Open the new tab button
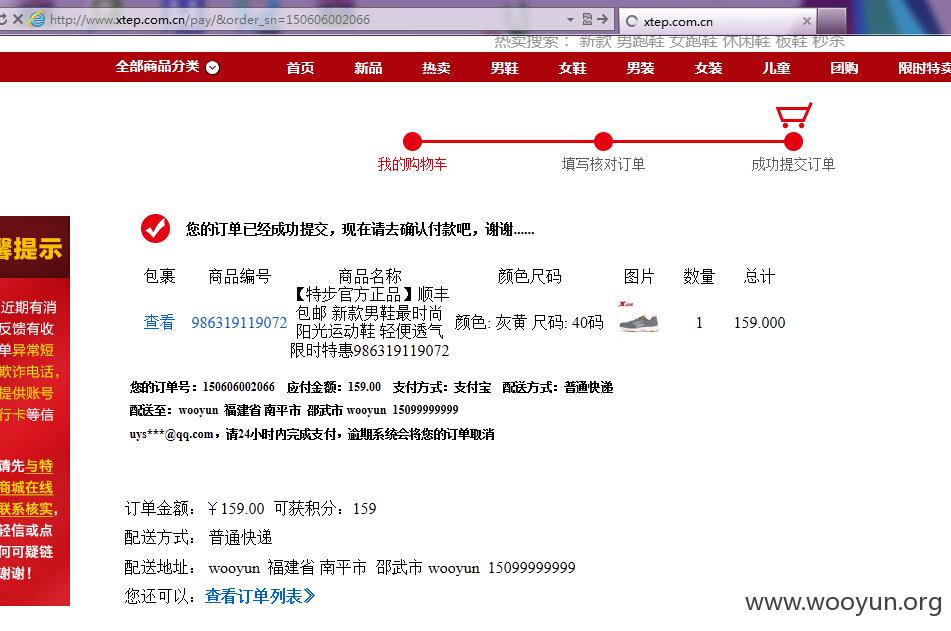Screen dimensions: 951x631 tap(832, 21)
